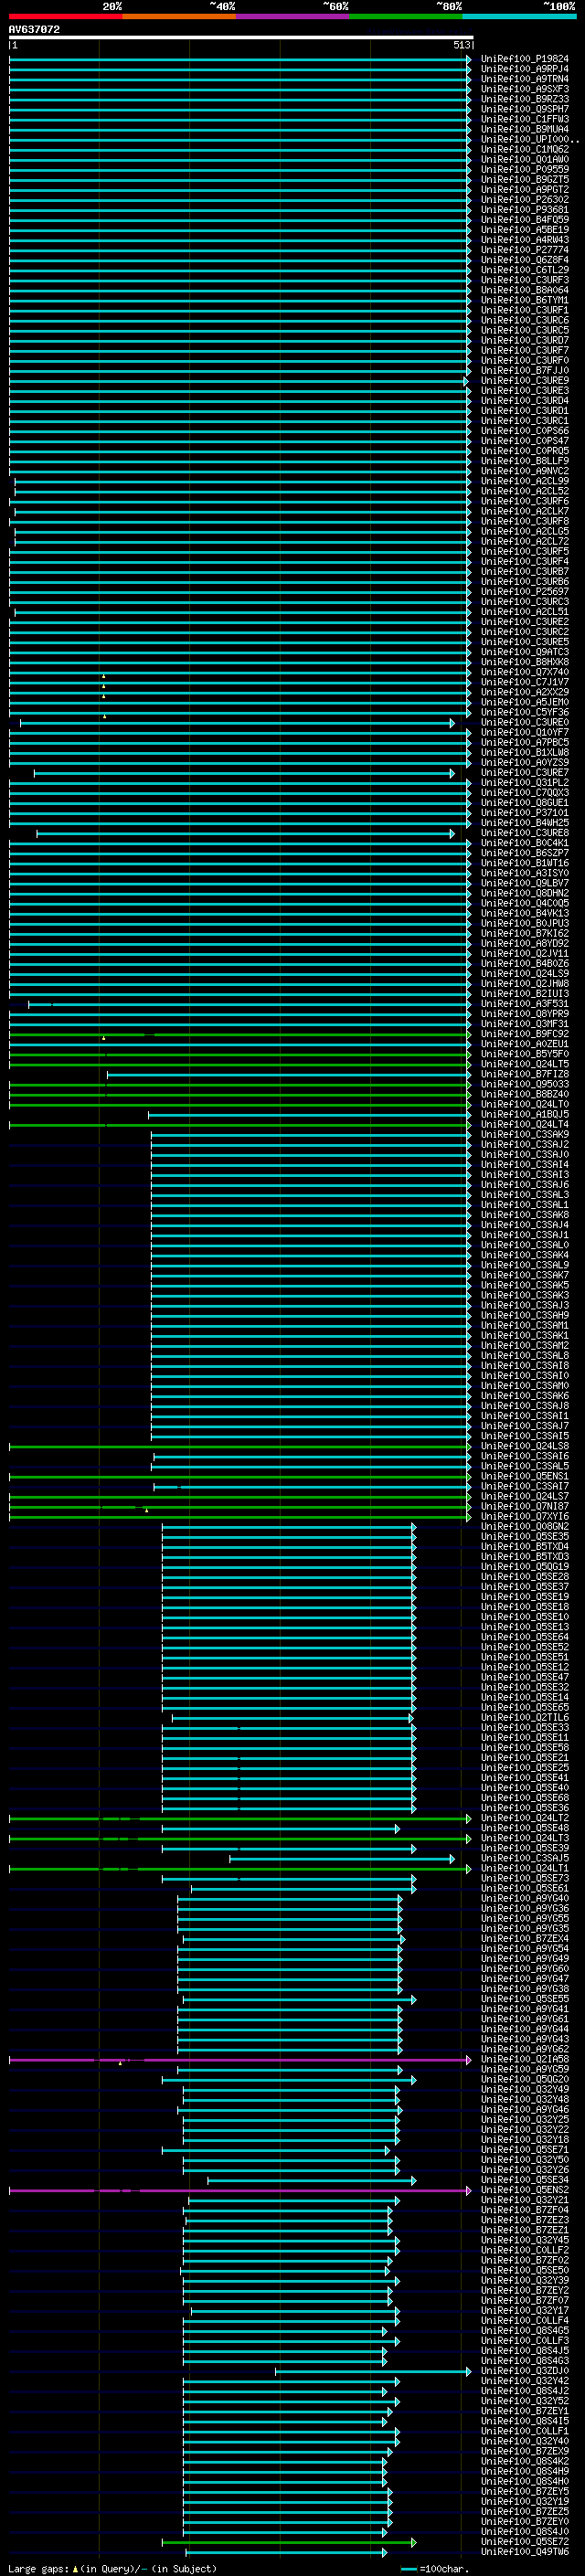This screenshot has width=585, height=2576.
Task: Select label UniRef100_Q95033
Action: coord(524,1084)
